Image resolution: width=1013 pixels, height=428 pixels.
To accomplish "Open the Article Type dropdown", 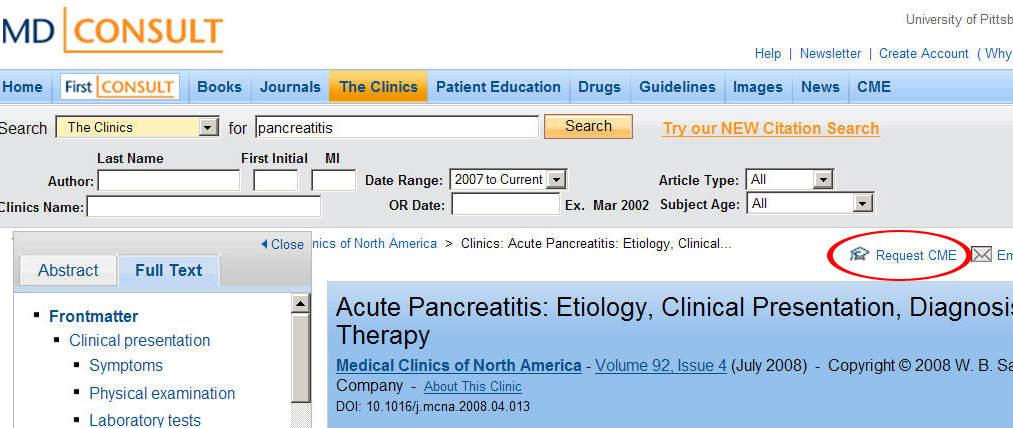I will click(x=789, y=179).
